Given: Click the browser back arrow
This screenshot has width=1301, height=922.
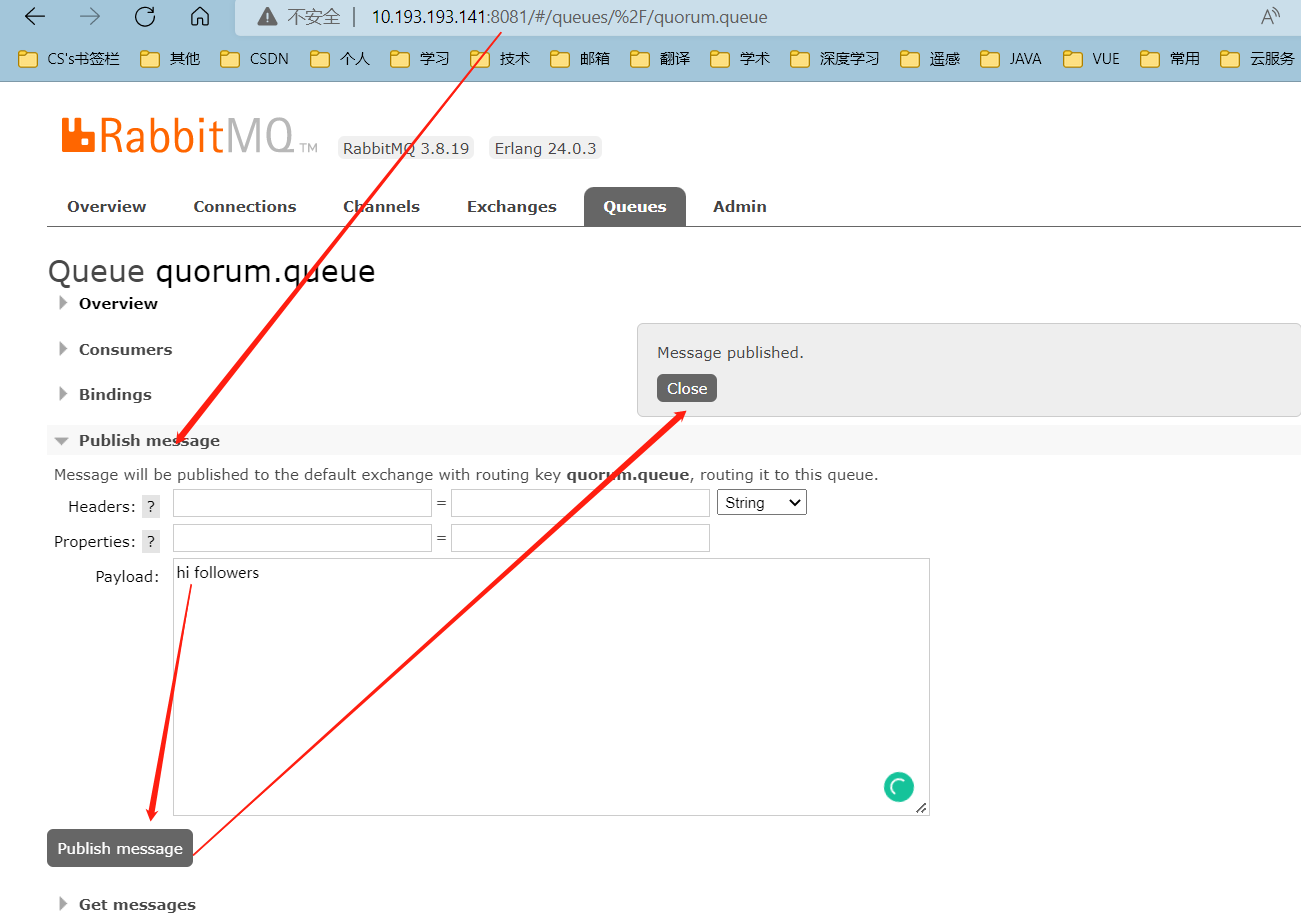Looking at the screenshot, I should click(35, 17).
